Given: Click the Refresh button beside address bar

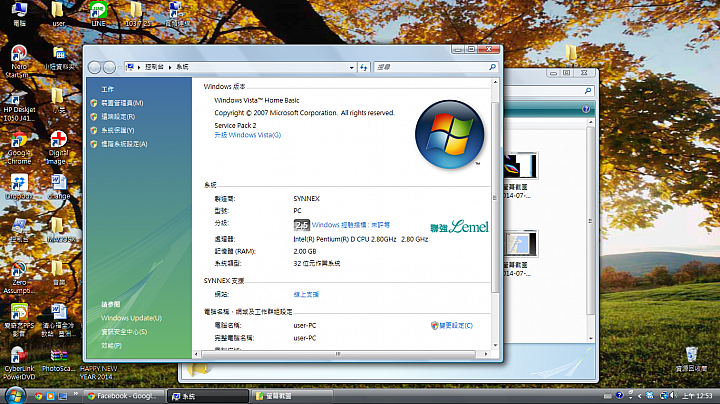Looking at the screenshot, I should click(x=364, y=67).
